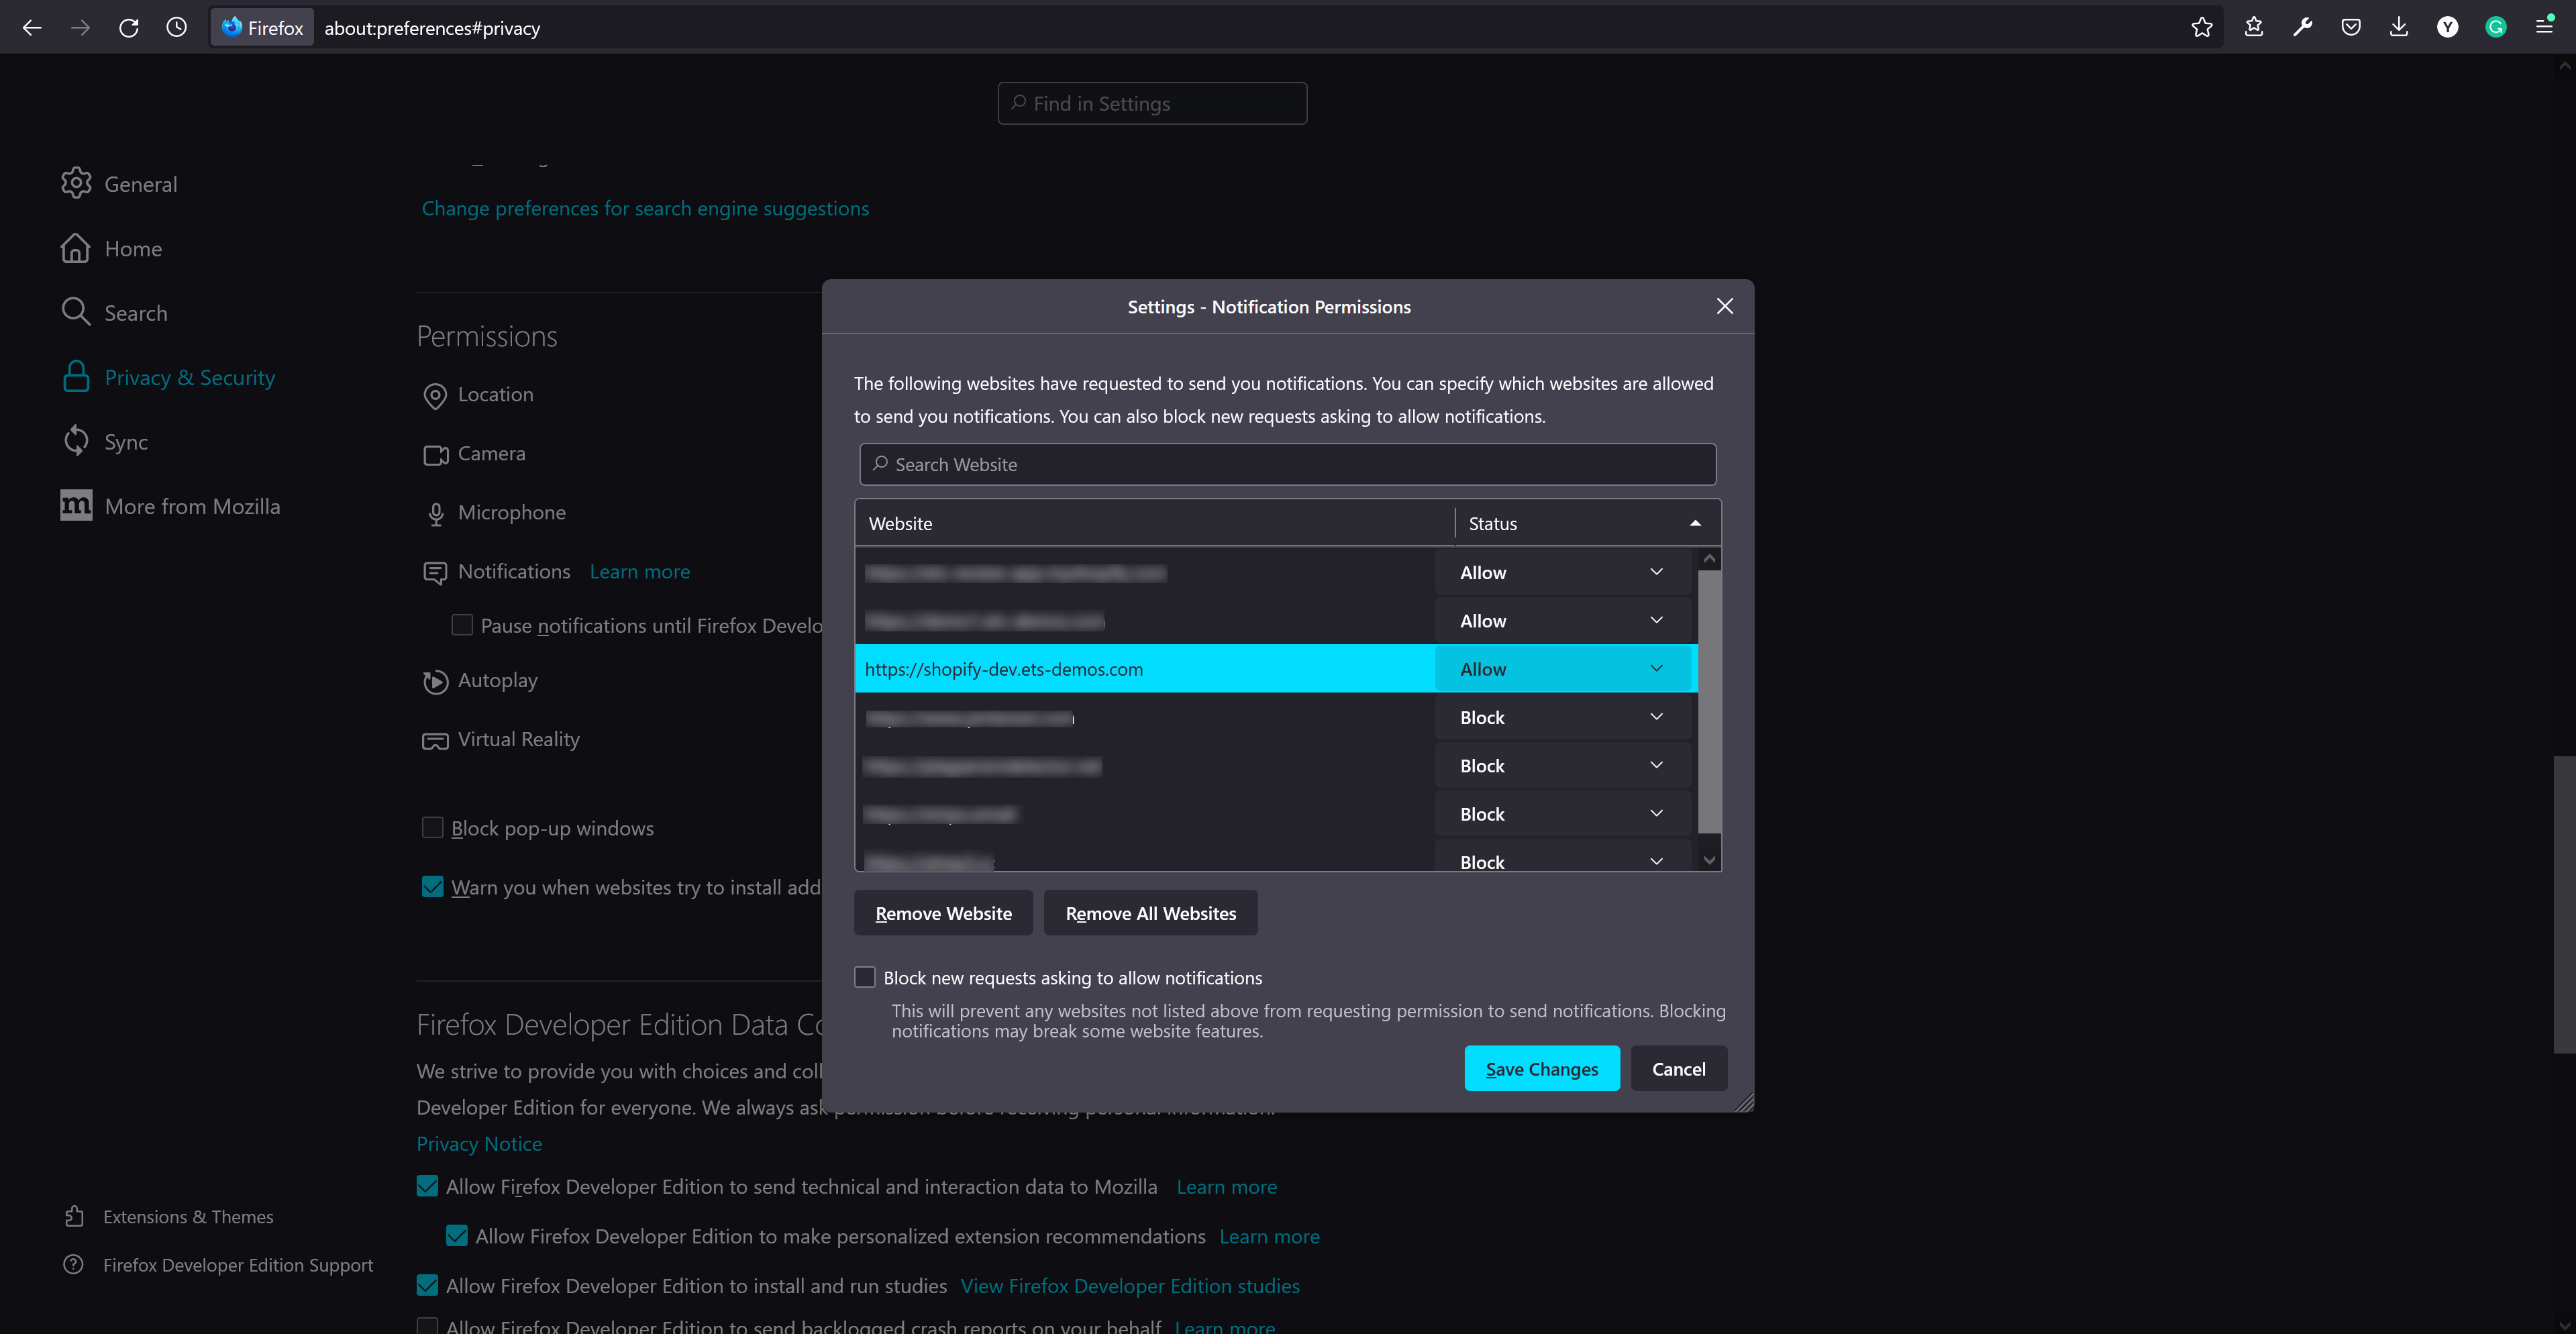
Task: Click the round Y extension icon in toolbar
Action: (x=2447, y=28)
